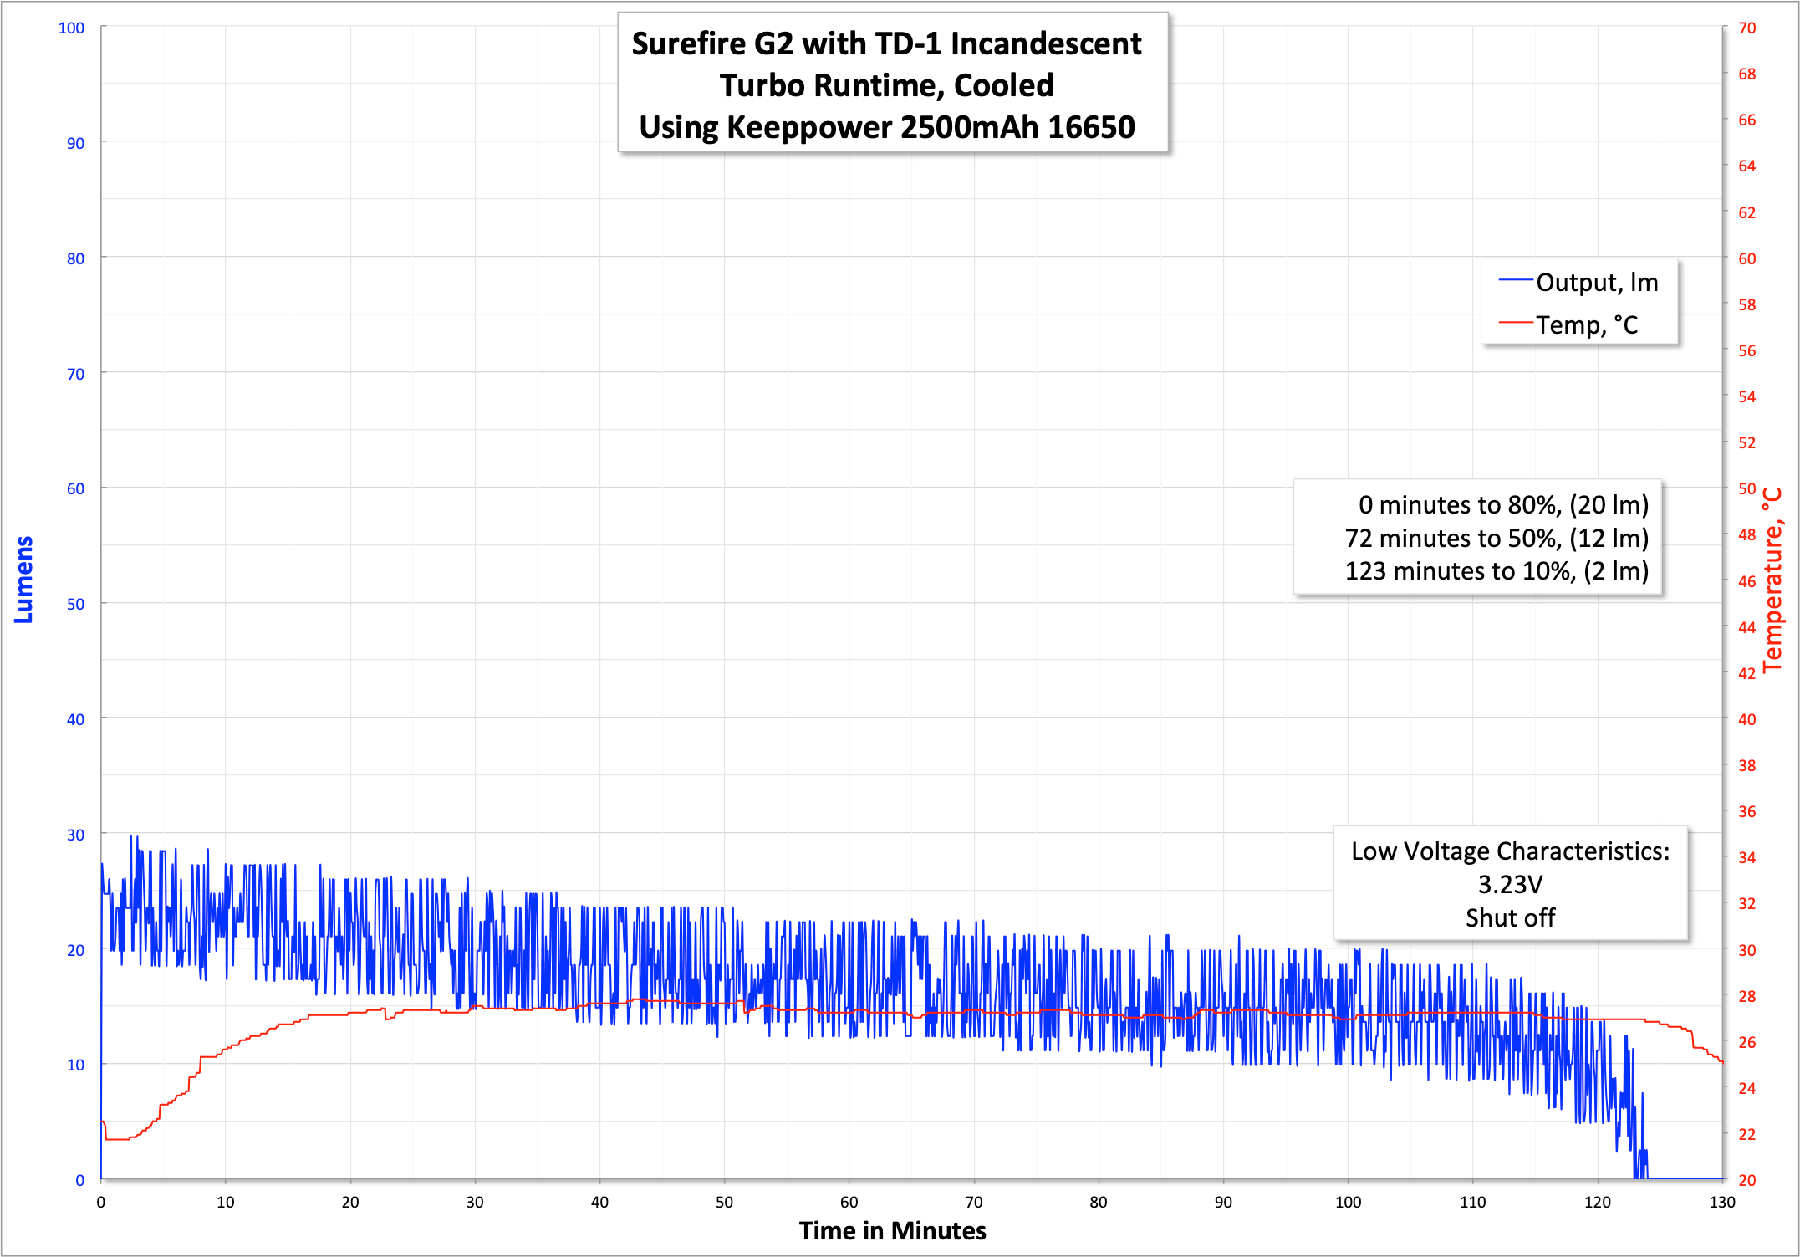This screenshot has height=1257, width=1800.
Task: Click '72 minutes to 50%' annotation line
Action: pyautogui.click(x=1496, y=538)
